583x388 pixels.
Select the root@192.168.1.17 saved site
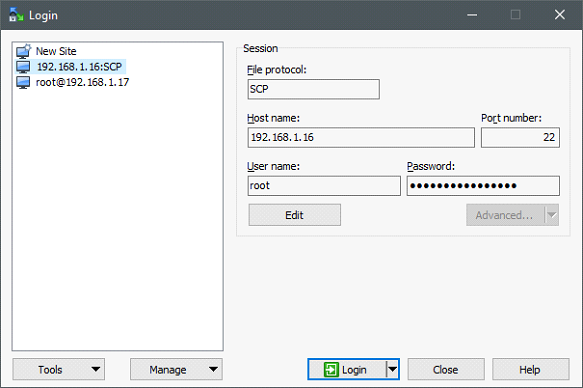coord(82,83)
